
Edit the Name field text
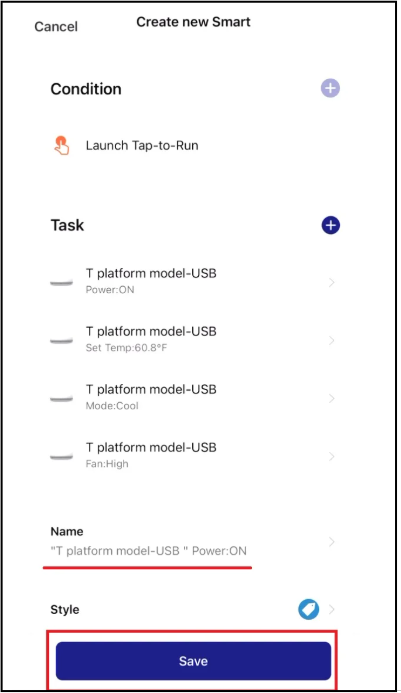(149, 551)
